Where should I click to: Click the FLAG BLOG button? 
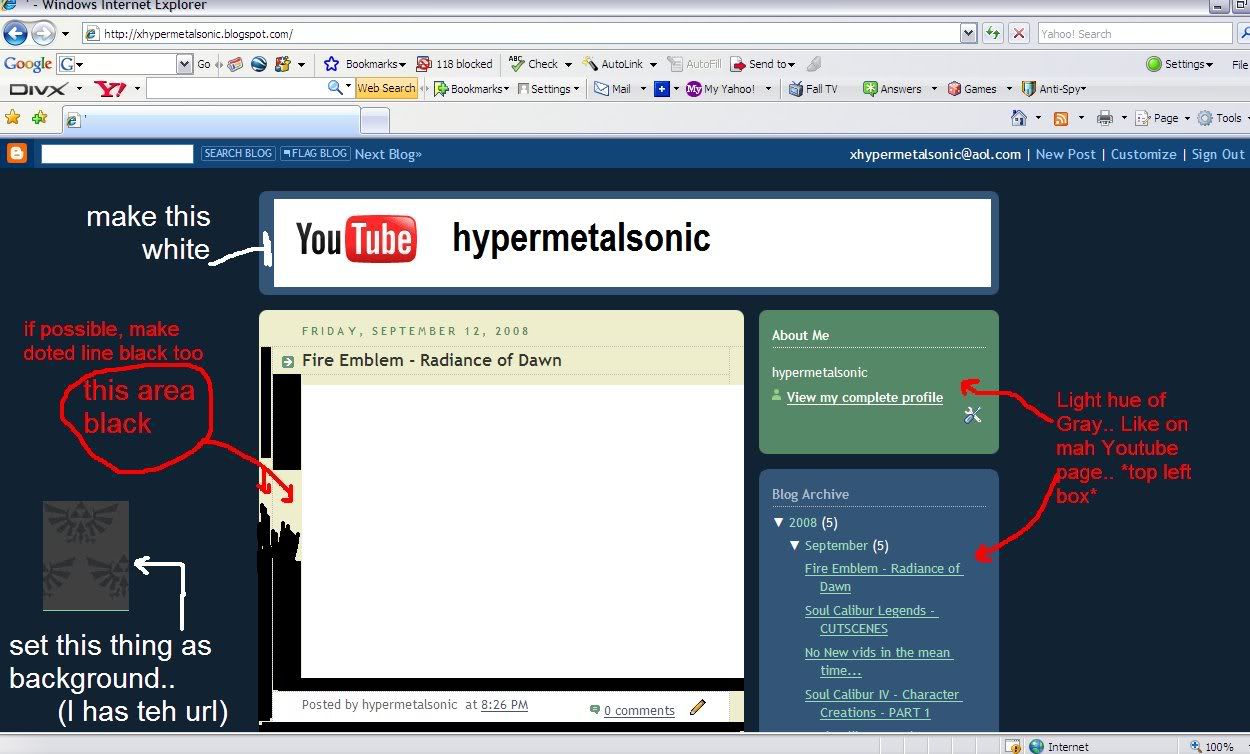315,154
